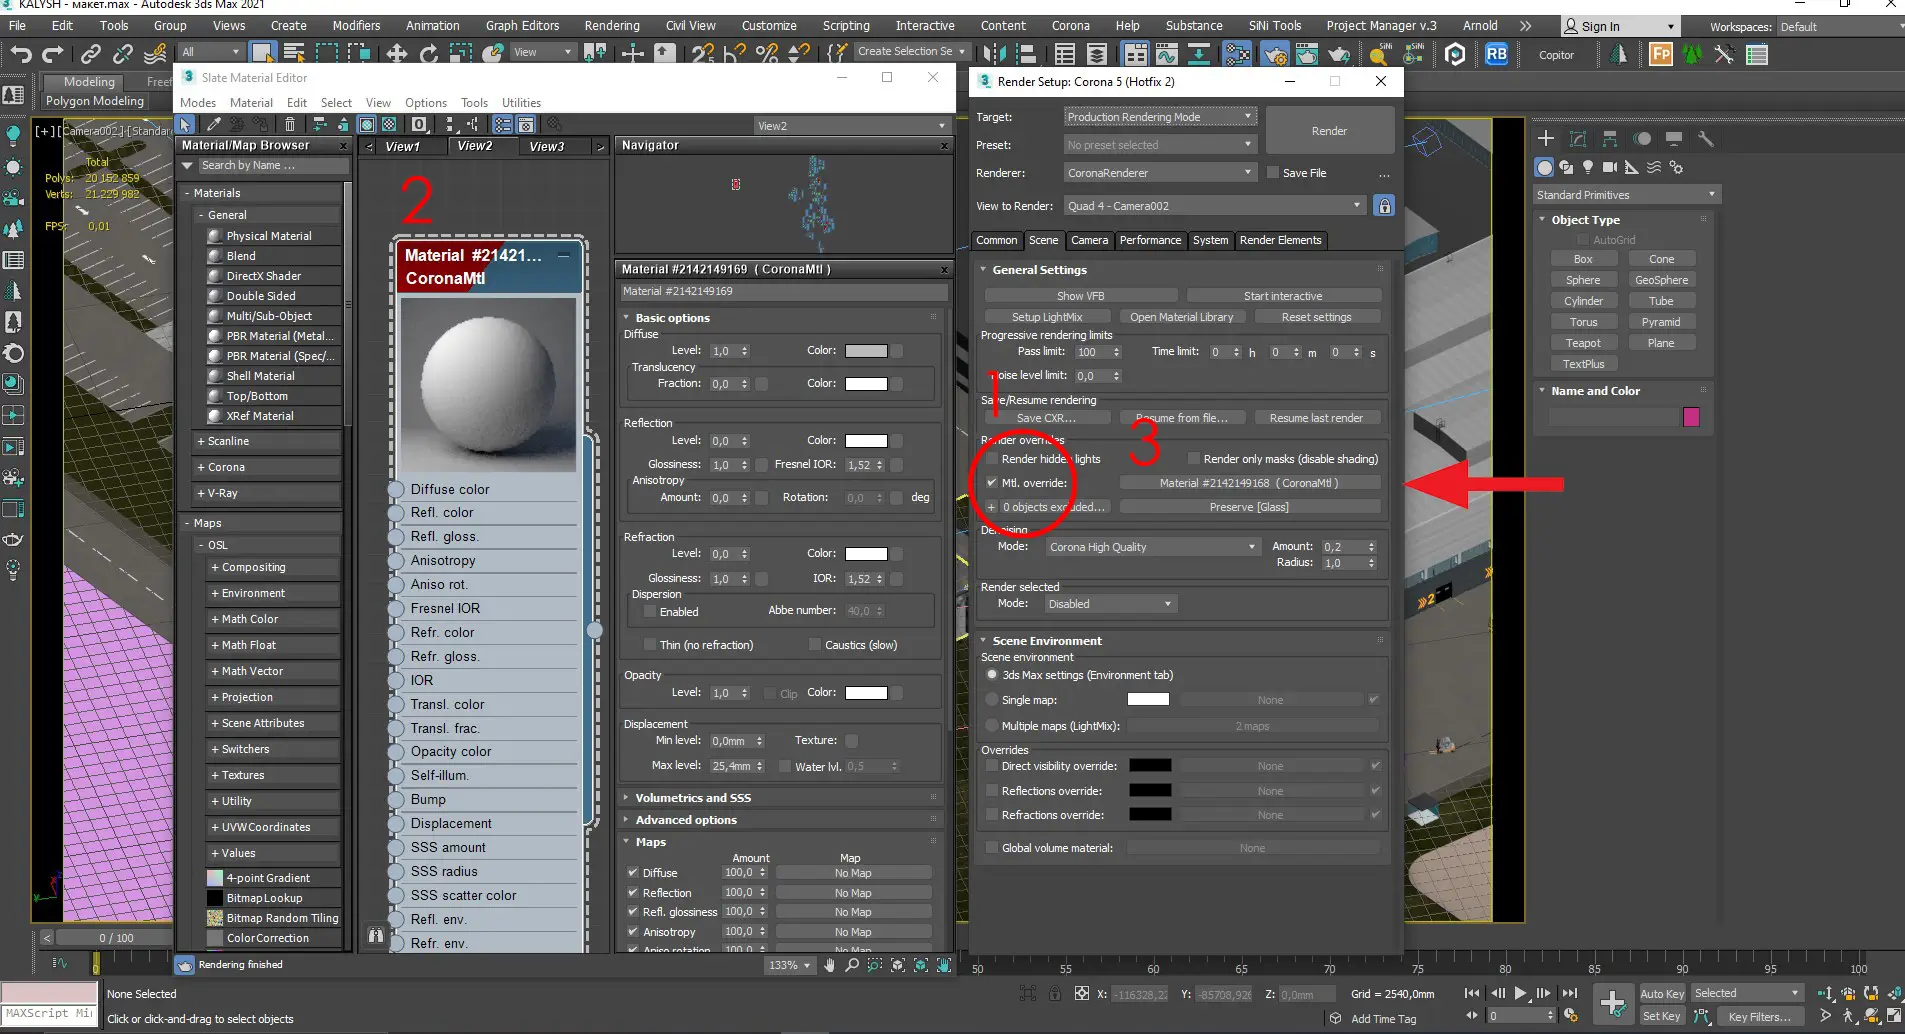This screenshot has height=1034, width=1905.
Task: Open the Modes menu in Slate Material Editor
Action: 198,103
